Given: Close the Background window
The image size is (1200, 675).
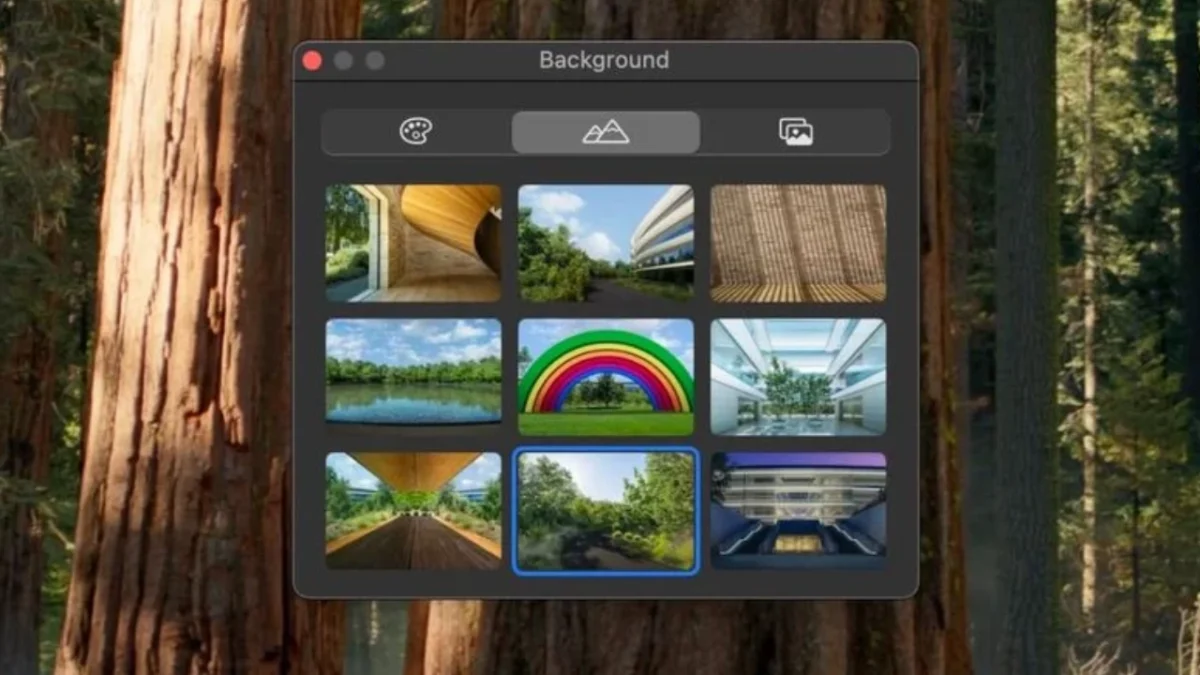Looking at the screenshot, I should coord(312,61).
